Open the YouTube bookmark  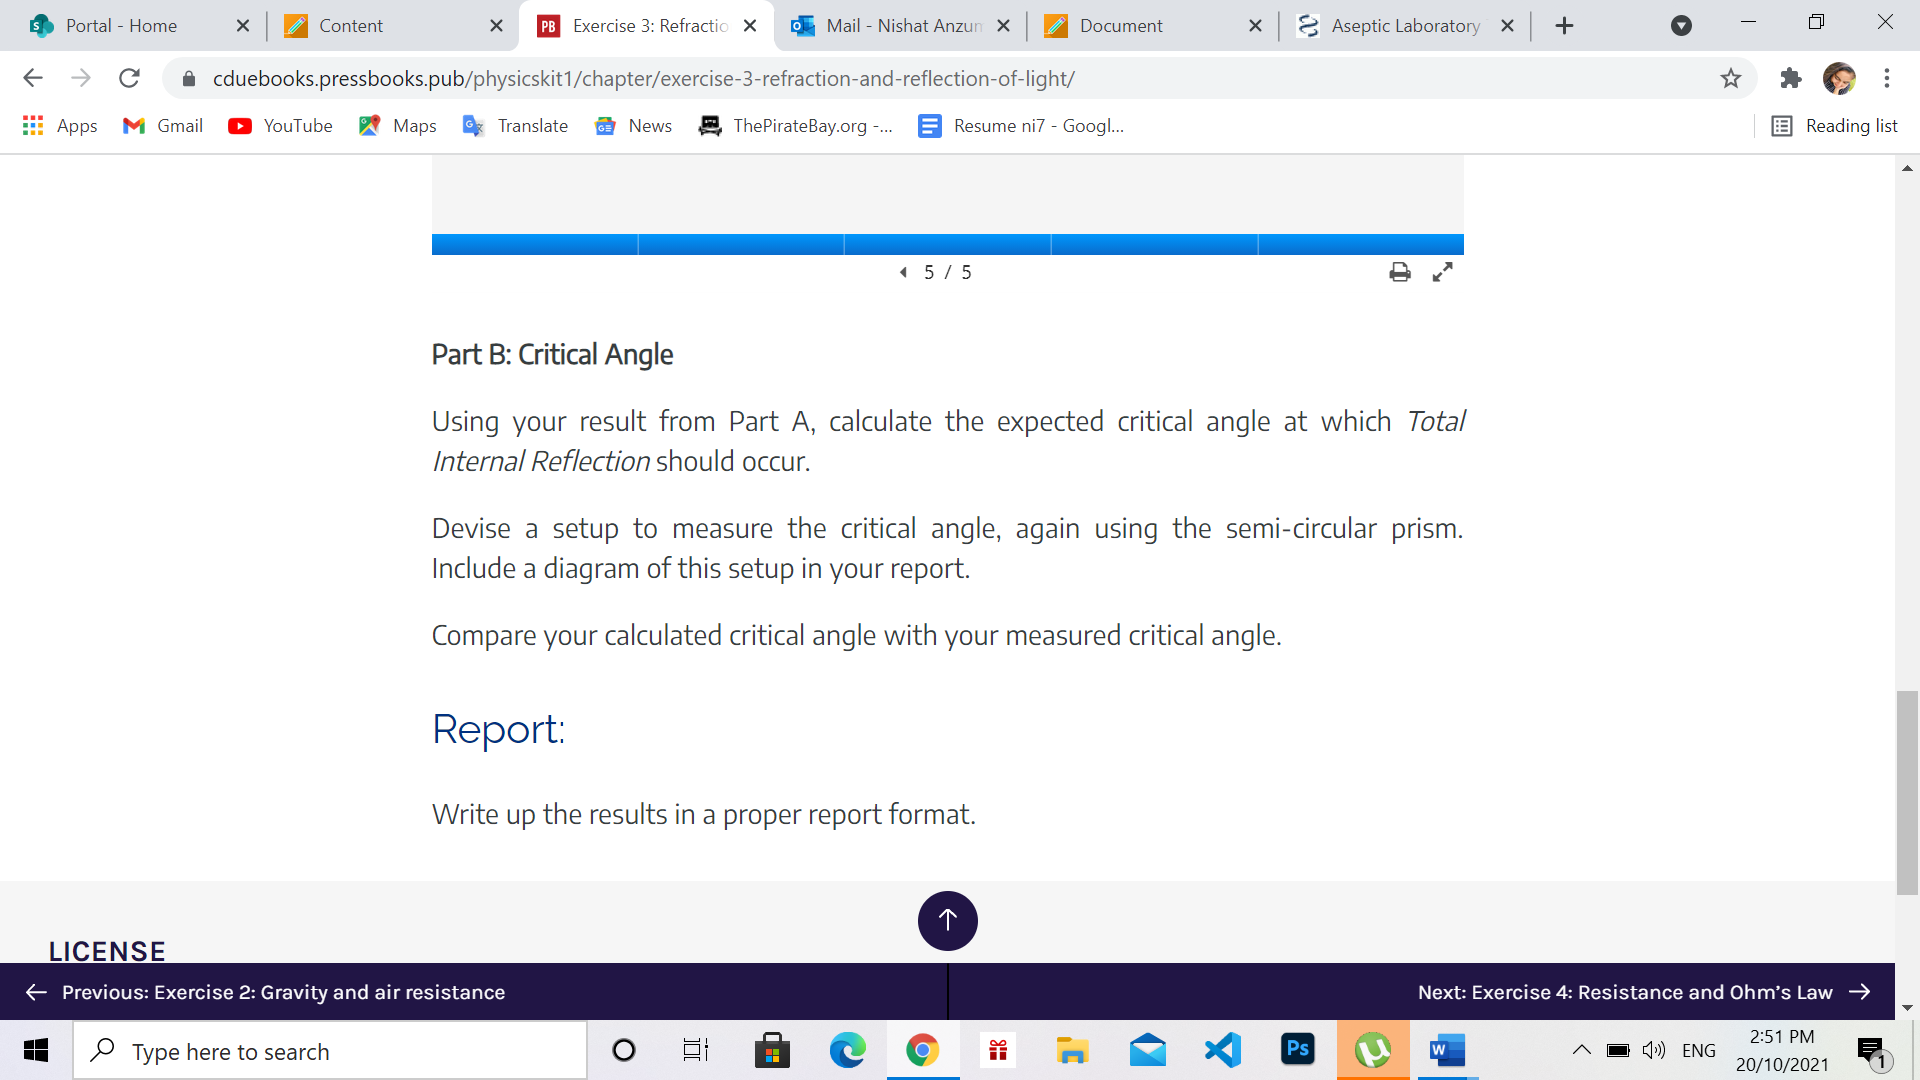[x=280, y=126]
